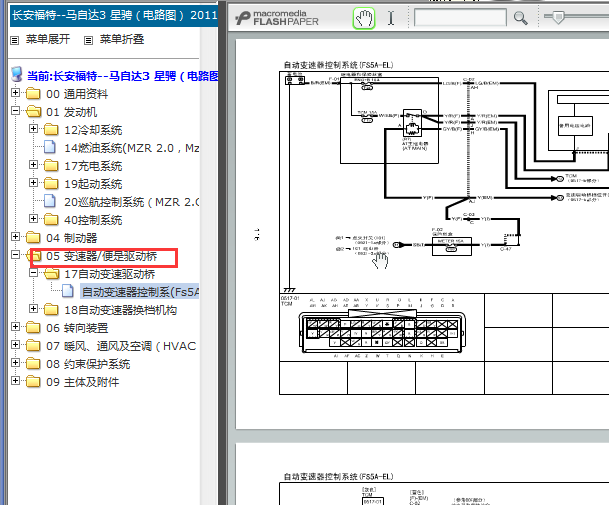Expand the 07 暖风、通风及空调 folder
609x505 pixels.
[x=15, y=345]
